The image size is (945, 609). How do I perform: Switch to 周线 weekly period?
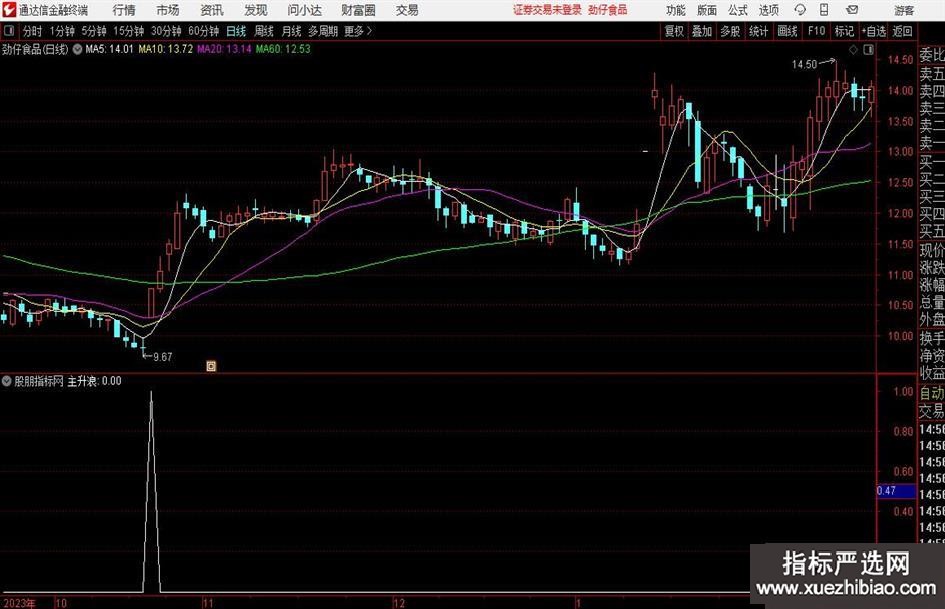[263, 31]
